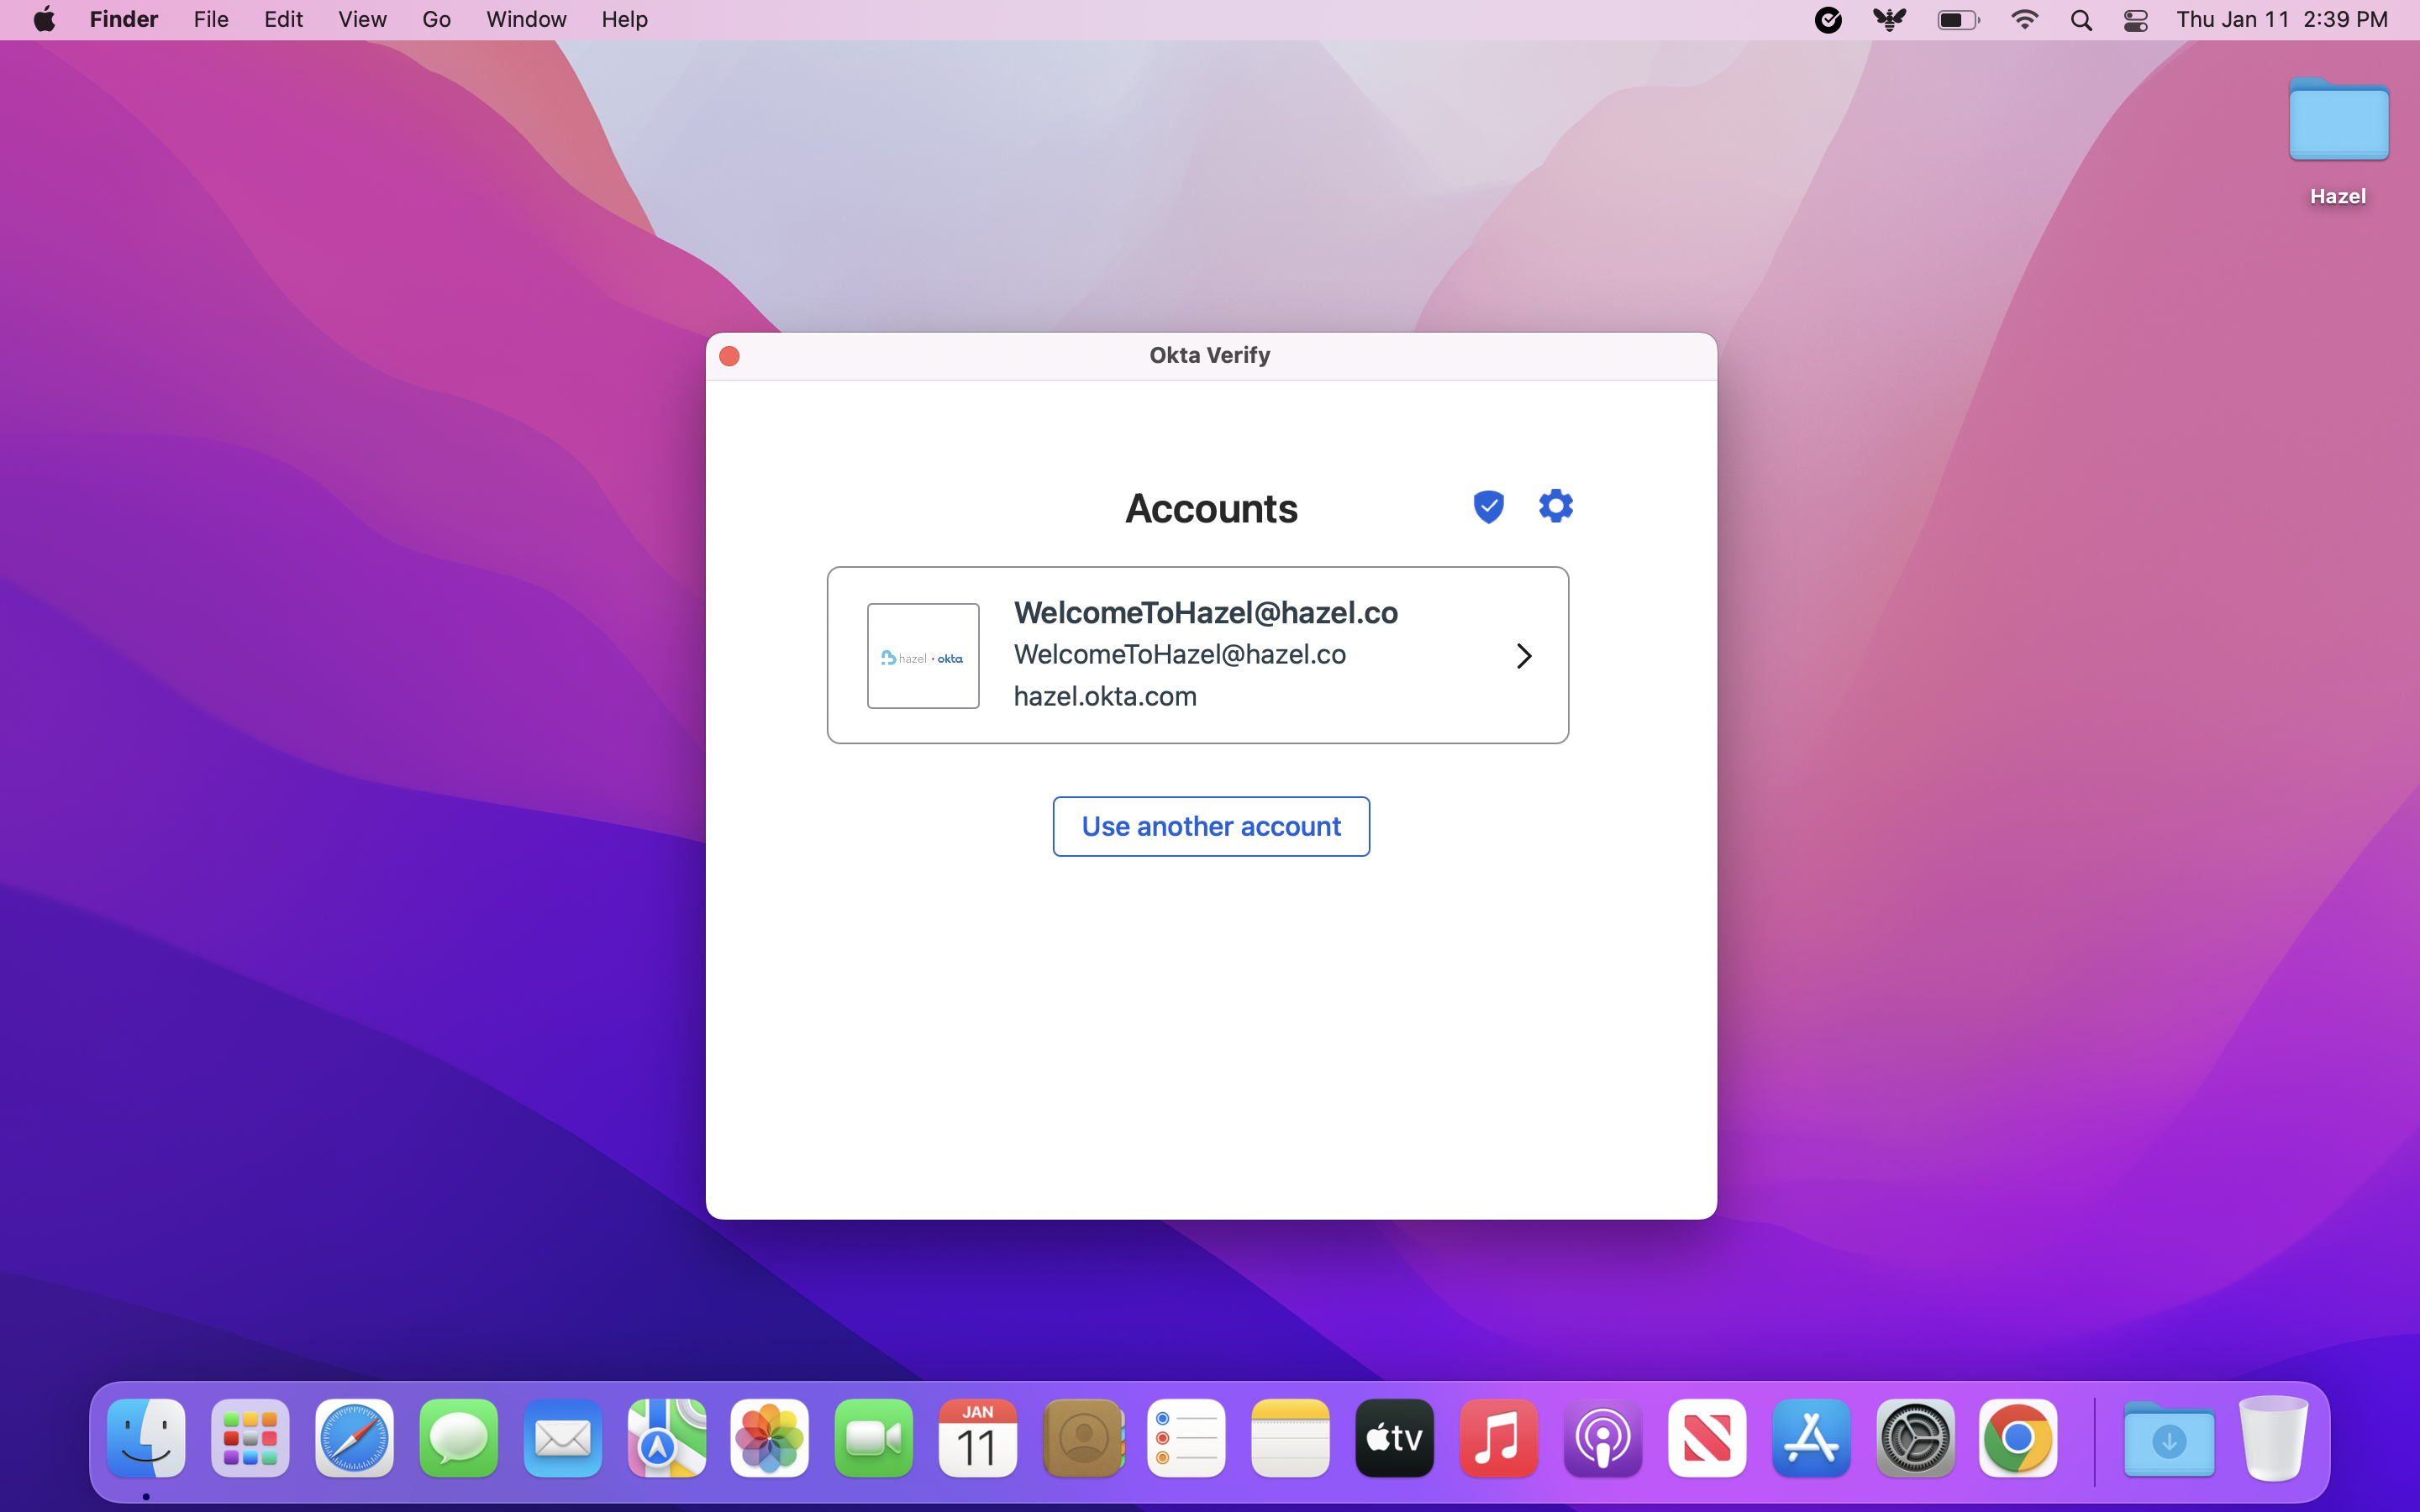Click the hazel okta logo thumbnail

tap(923, 656)
